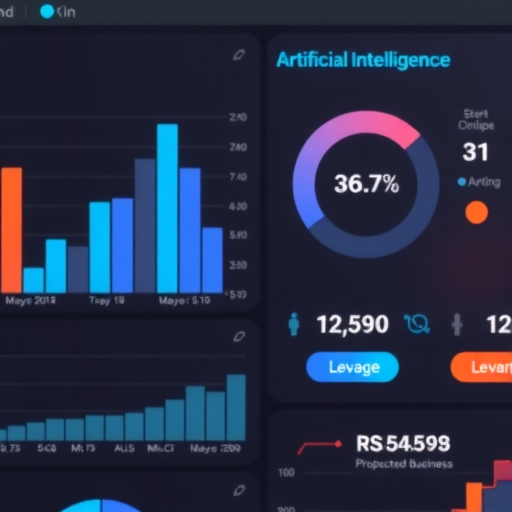
Task: Select the tallest cyan bar in the top chart
Action: (x=167, y=209)
